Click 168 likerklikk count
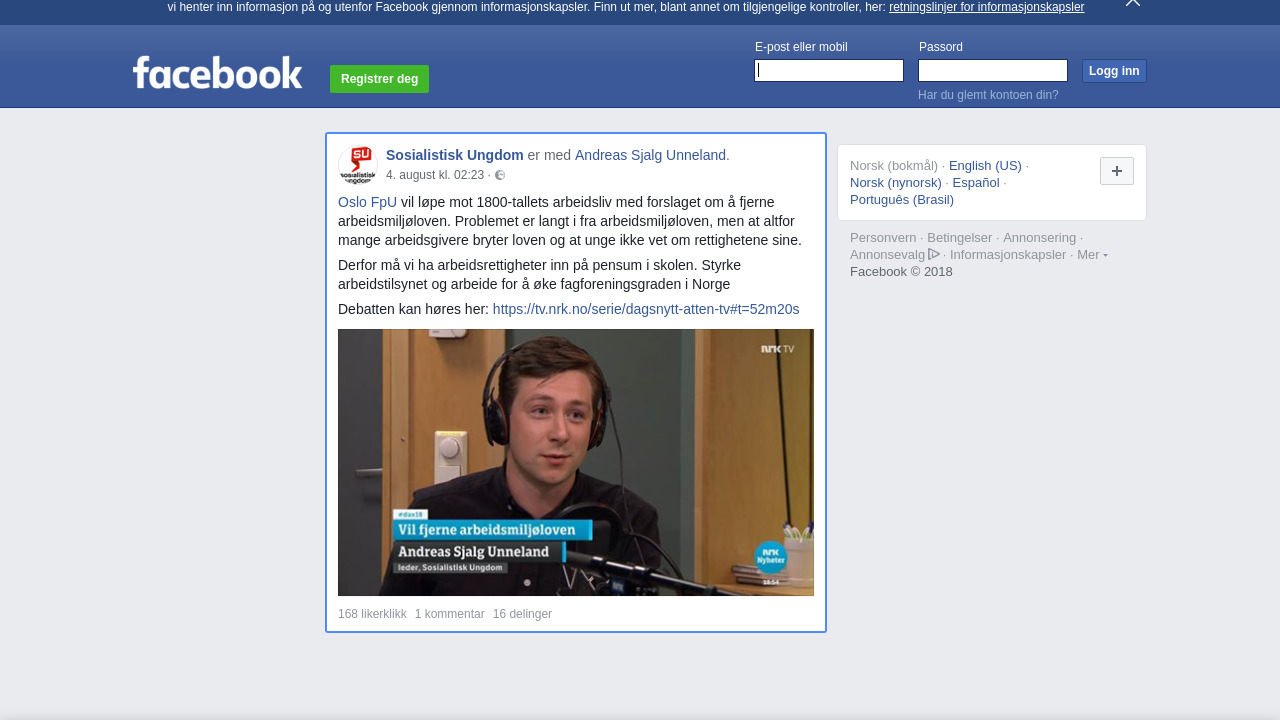Image resolution: width=1280 pixels, height=720 pixels. click(x=372, y=614)
